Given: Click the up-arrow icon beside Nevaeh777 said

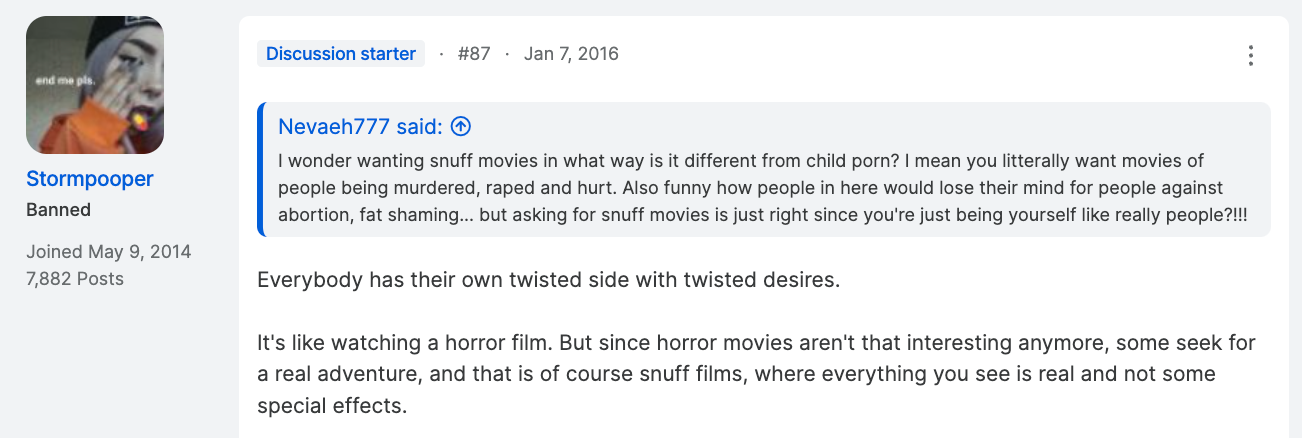Looking at the screenshot, I should click(x=461, y=127).
